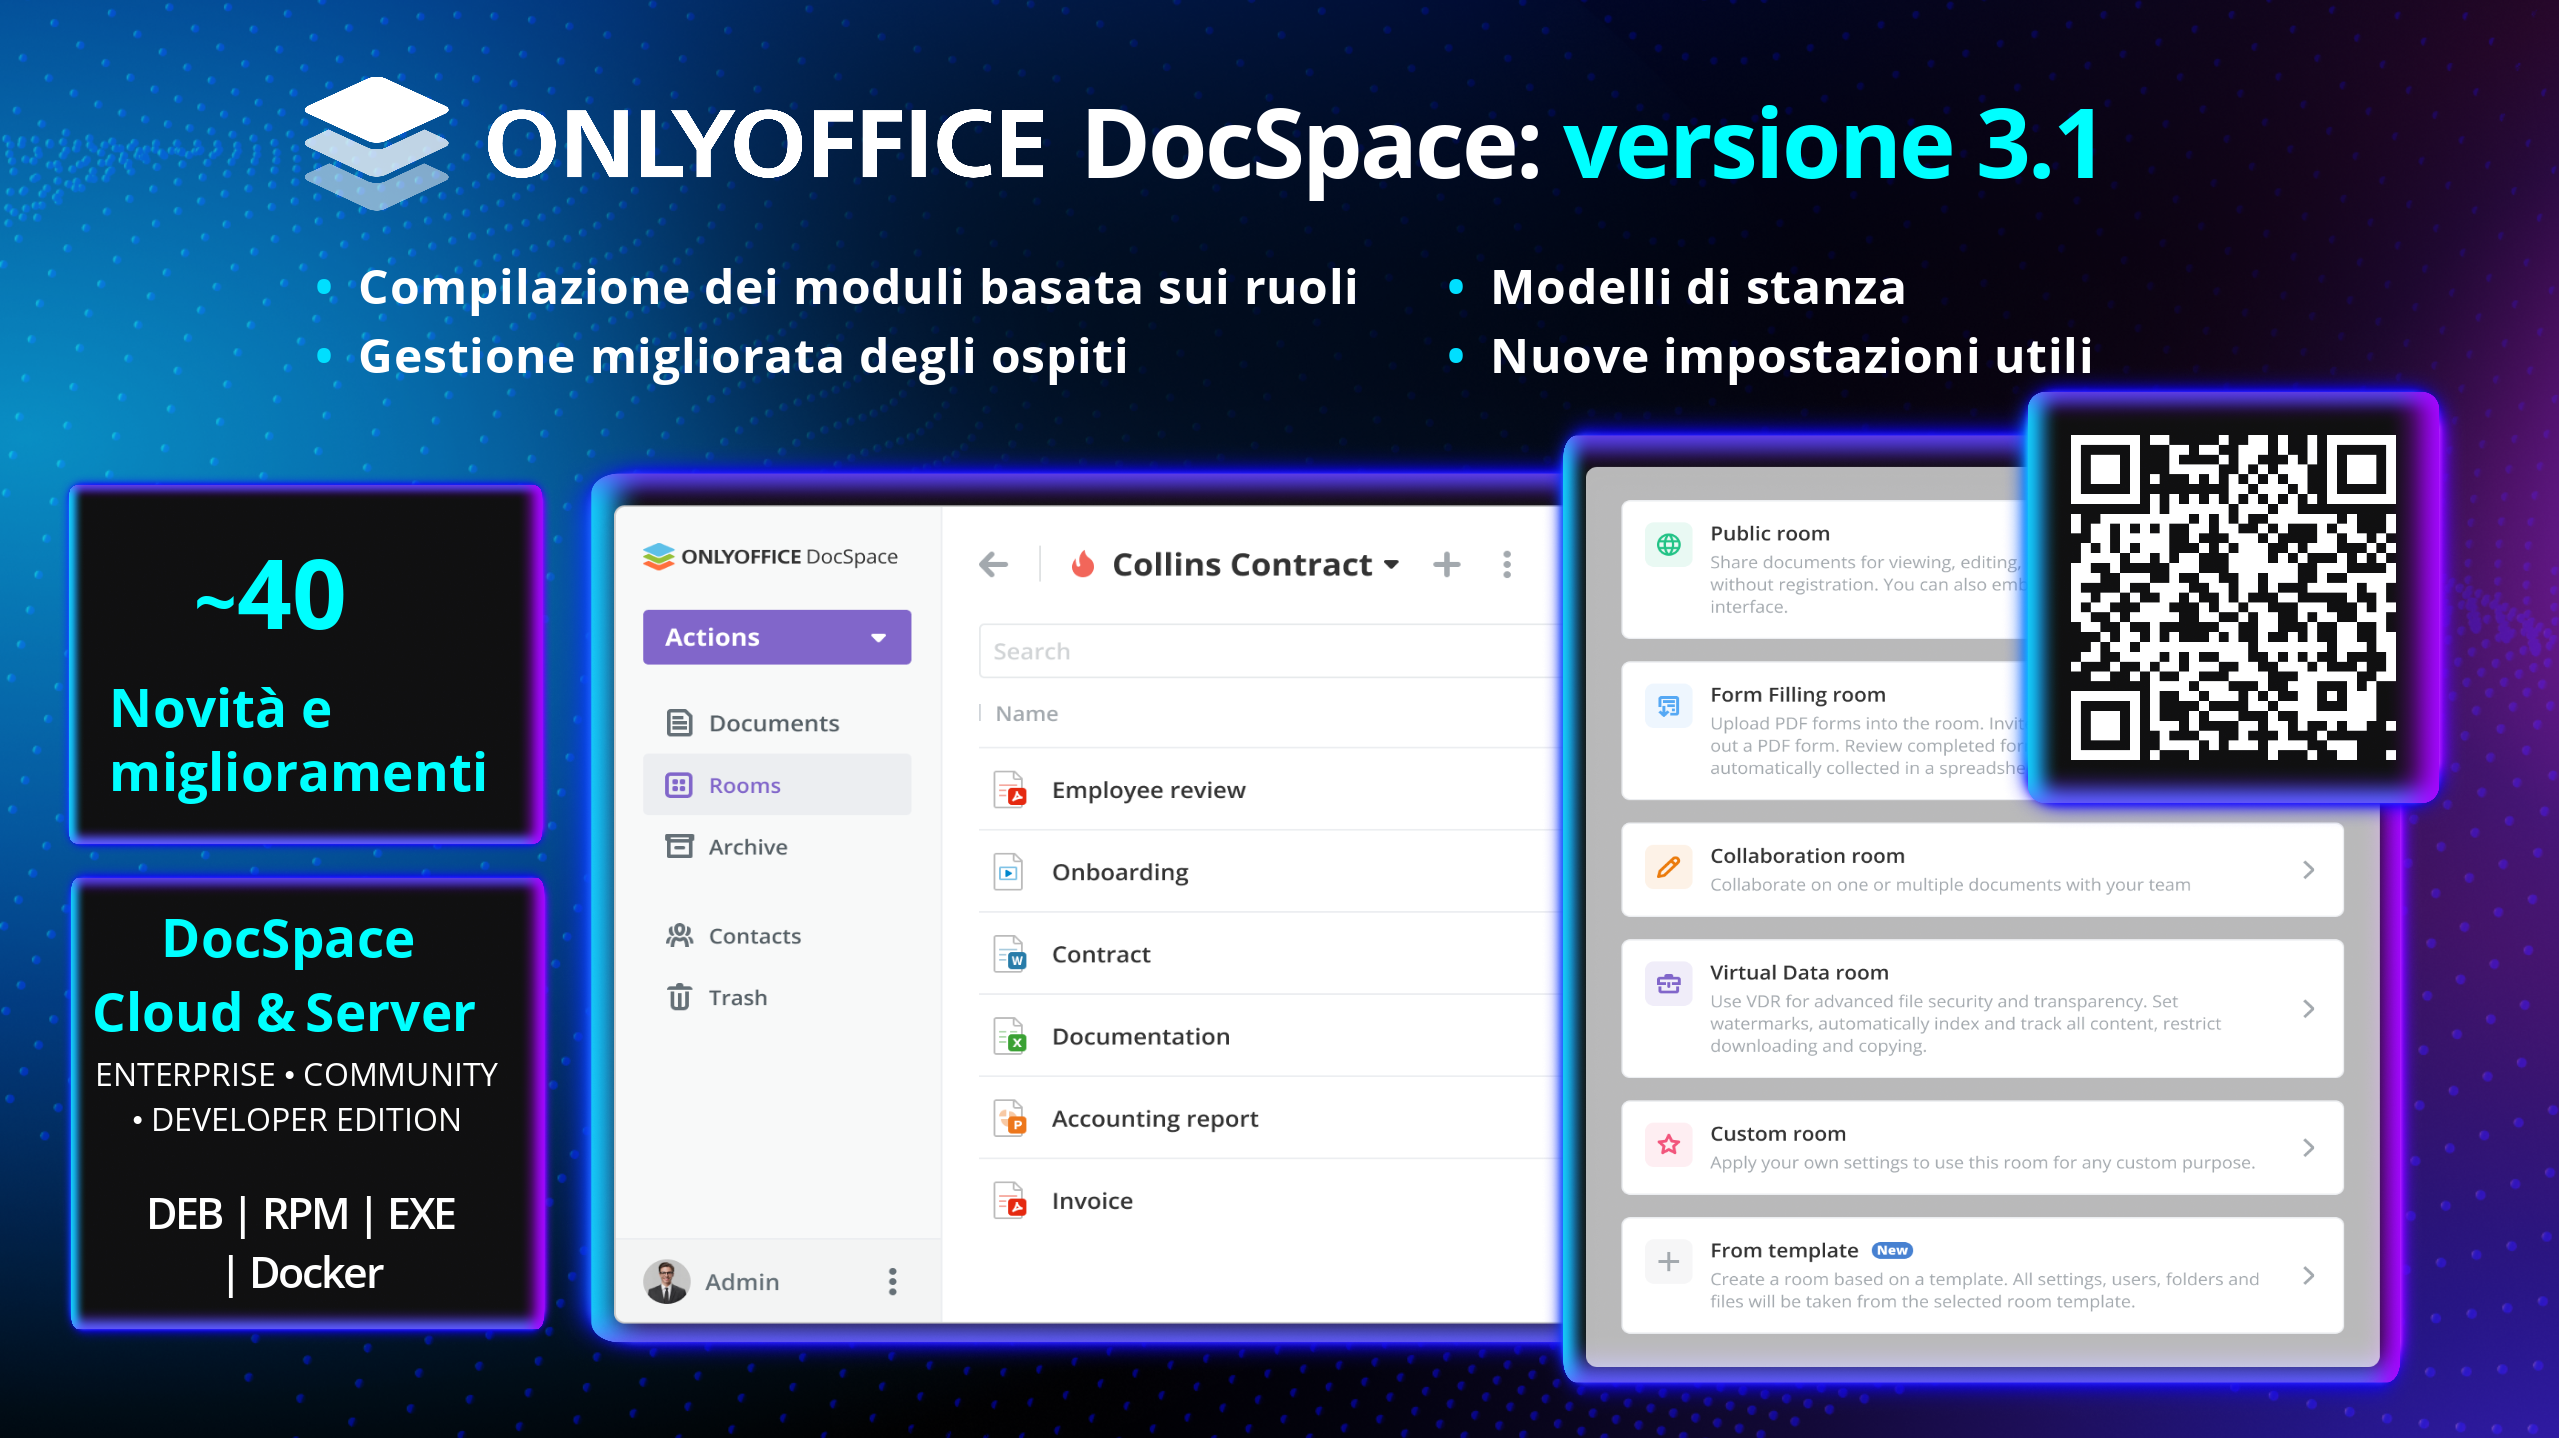Click the Word icon of Contract
The width and height of the screenshot is (2559, 1438).
click(1010, 954)
